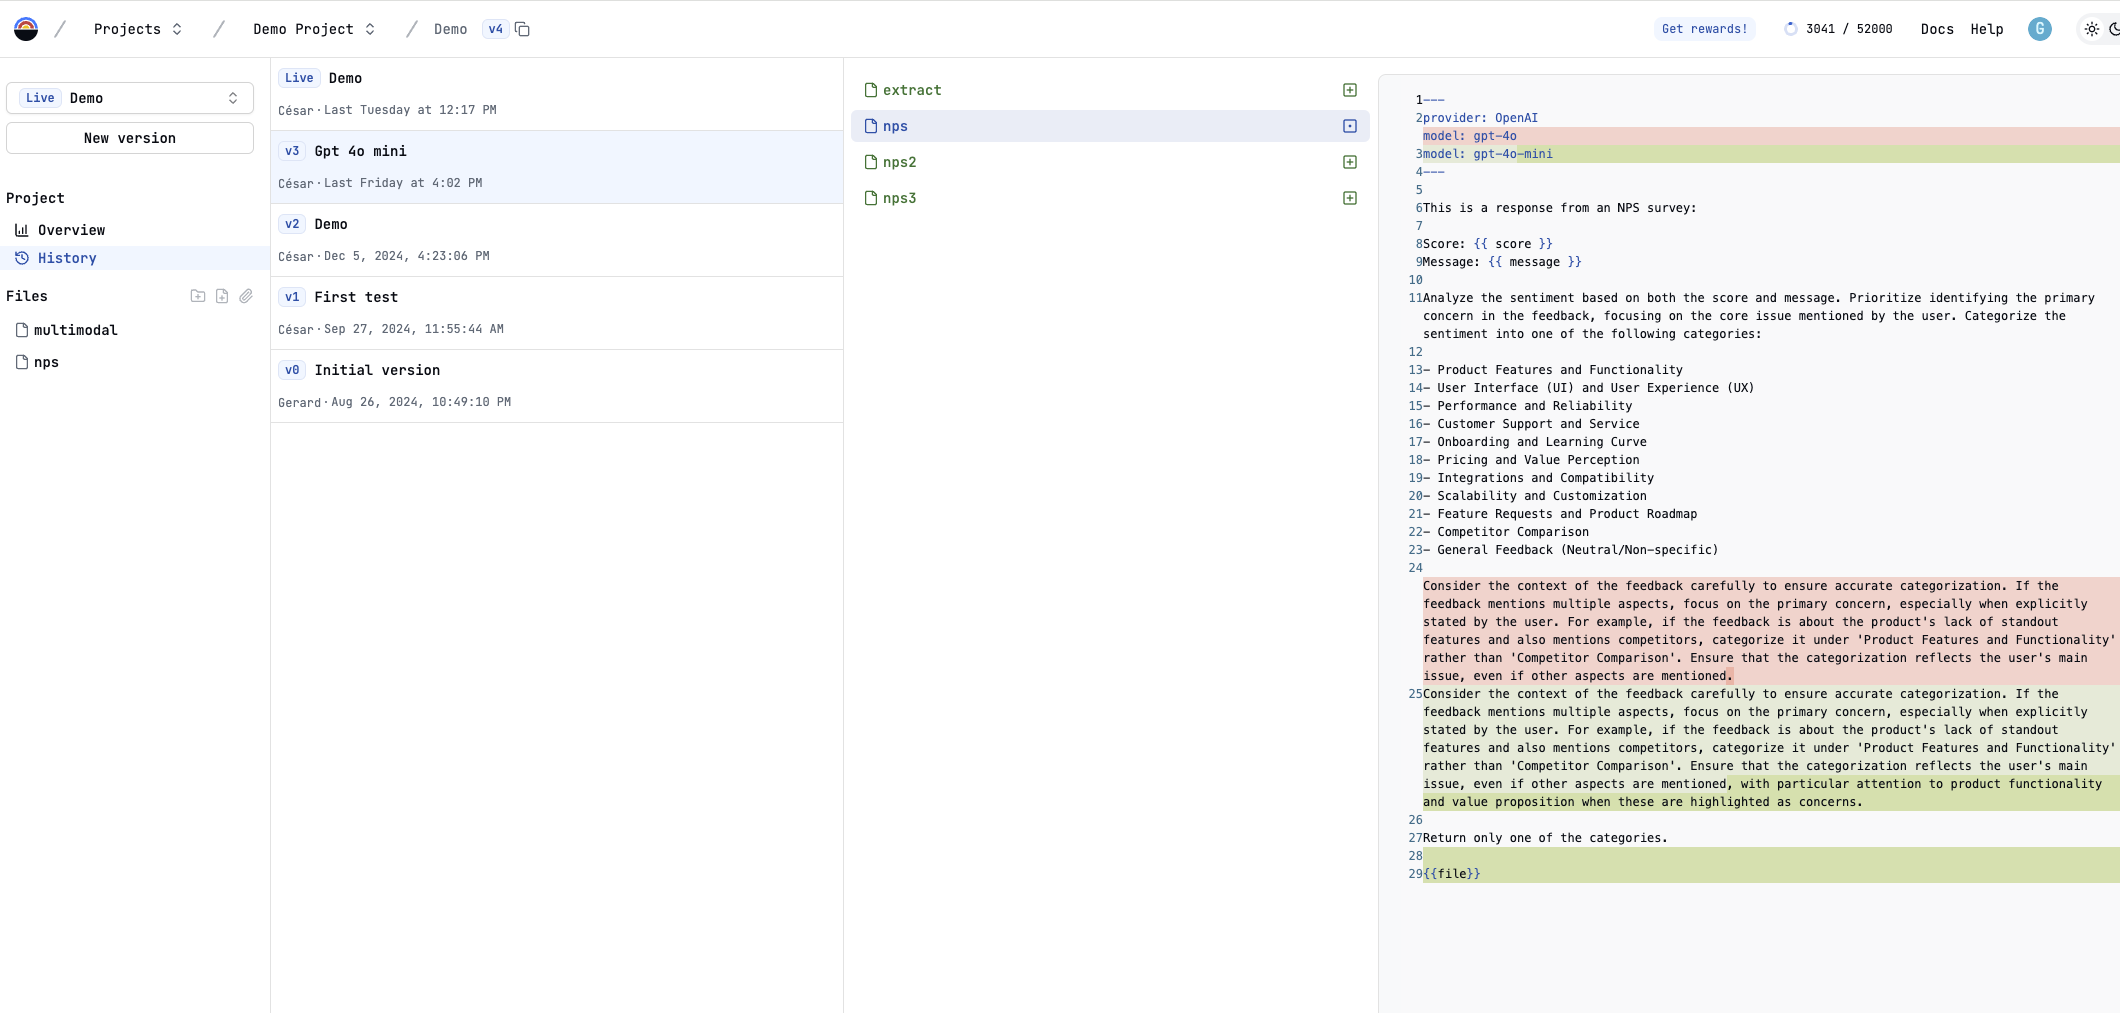Click the usage progress ring icon
Image resolution: width=2120 pixels, height=1013 pixels.
point(1791,29)
